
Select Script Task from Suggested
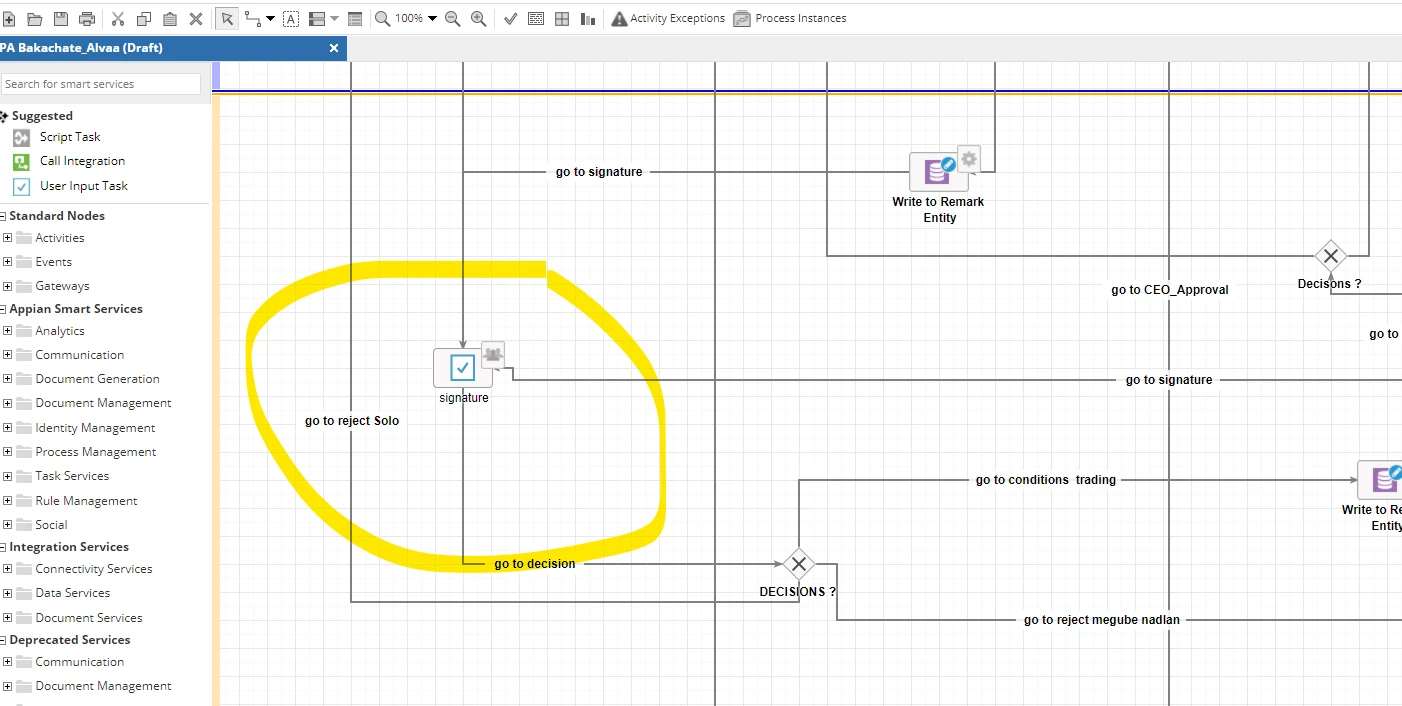(70, 137)
